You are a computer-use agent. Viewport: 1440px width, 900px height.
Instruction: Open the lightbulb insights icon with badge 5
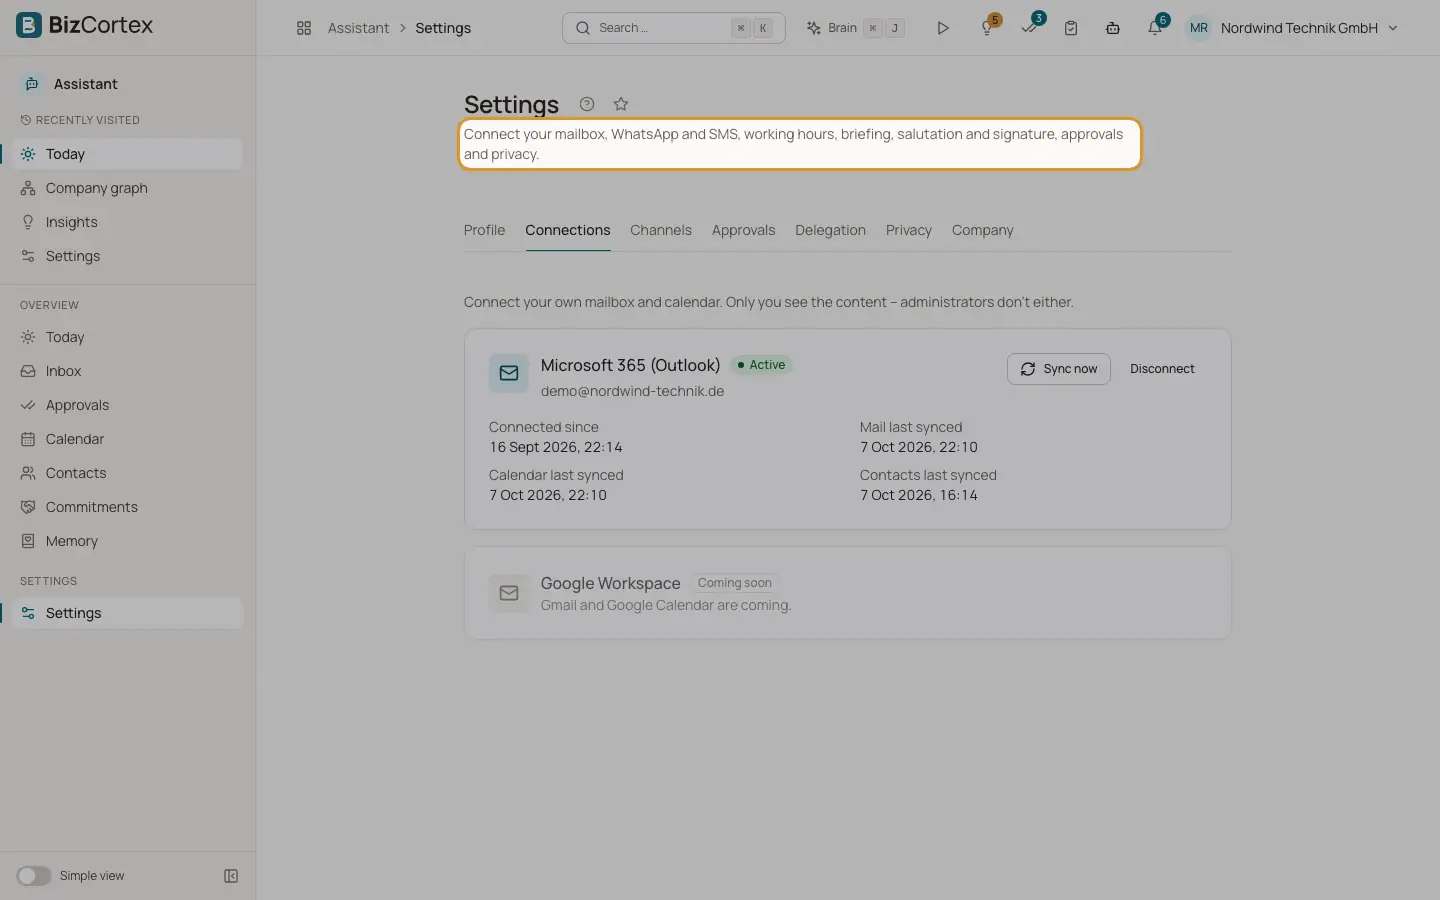point(987,28)
